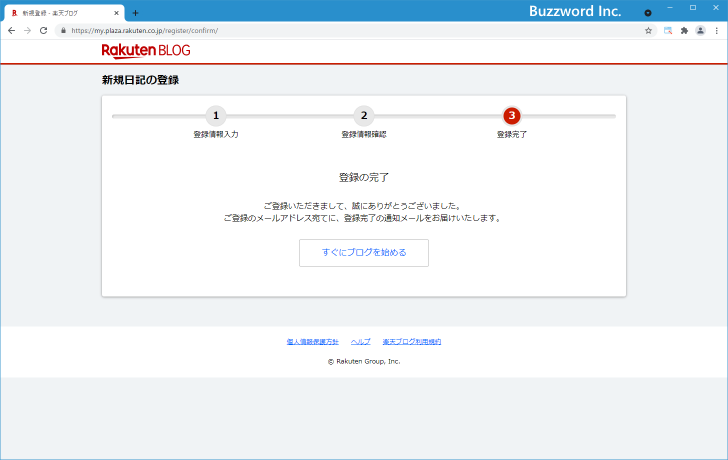Click the extension icon beside the bookmark star
Image resolution: width=728 pixels, height=460 pixels.
[668, 31]
